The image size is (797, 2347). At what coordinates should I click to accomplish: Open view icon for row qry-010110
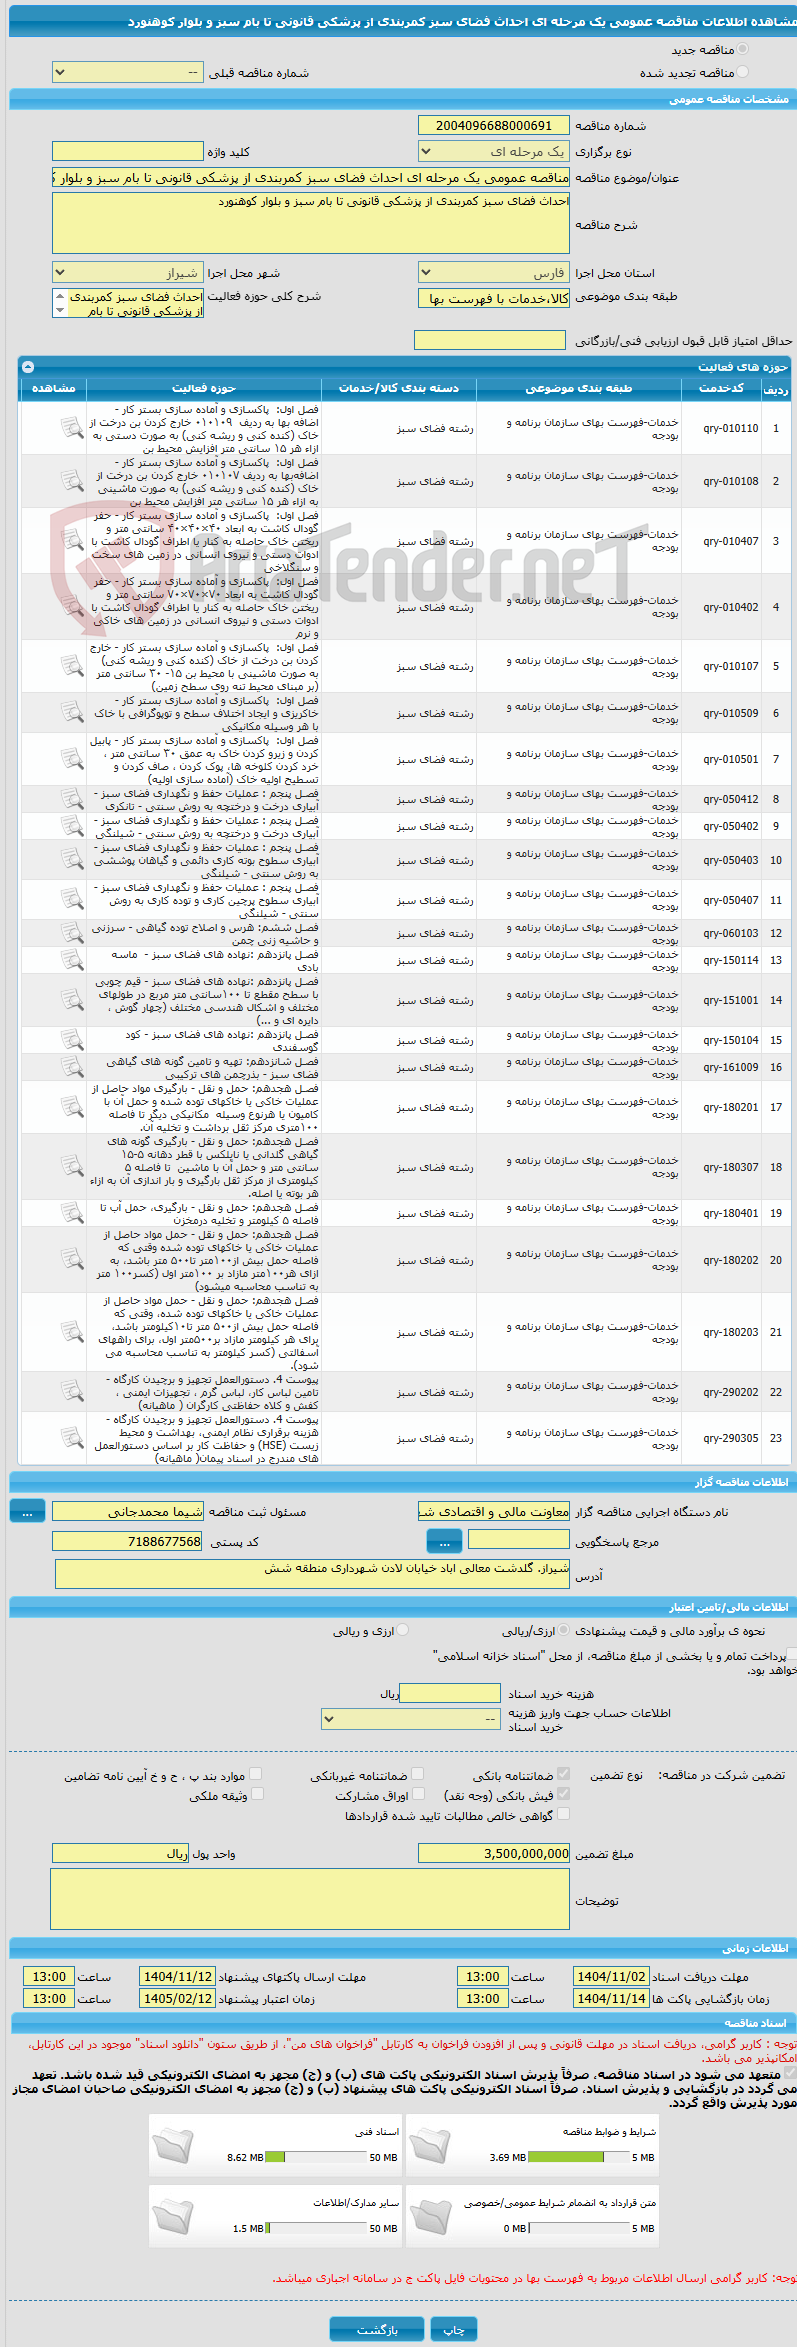(71, 428)
